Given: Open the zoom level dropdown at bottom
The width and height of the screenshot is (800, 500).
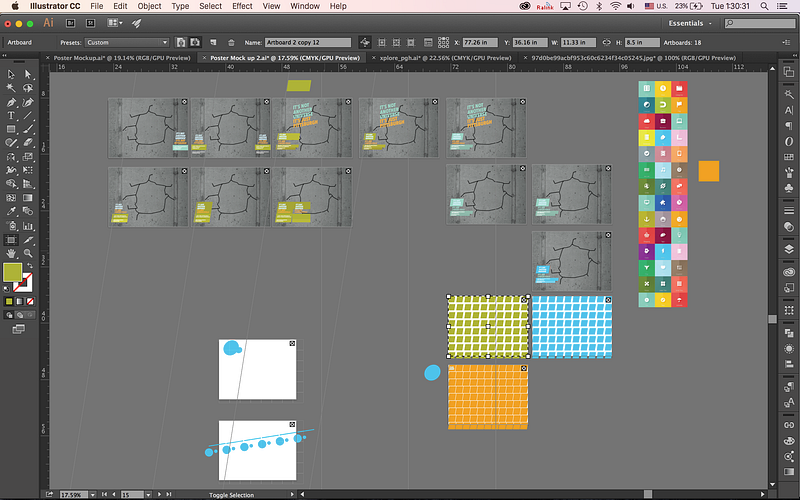Looking at the screenshot, I should [x=92, y=495].
